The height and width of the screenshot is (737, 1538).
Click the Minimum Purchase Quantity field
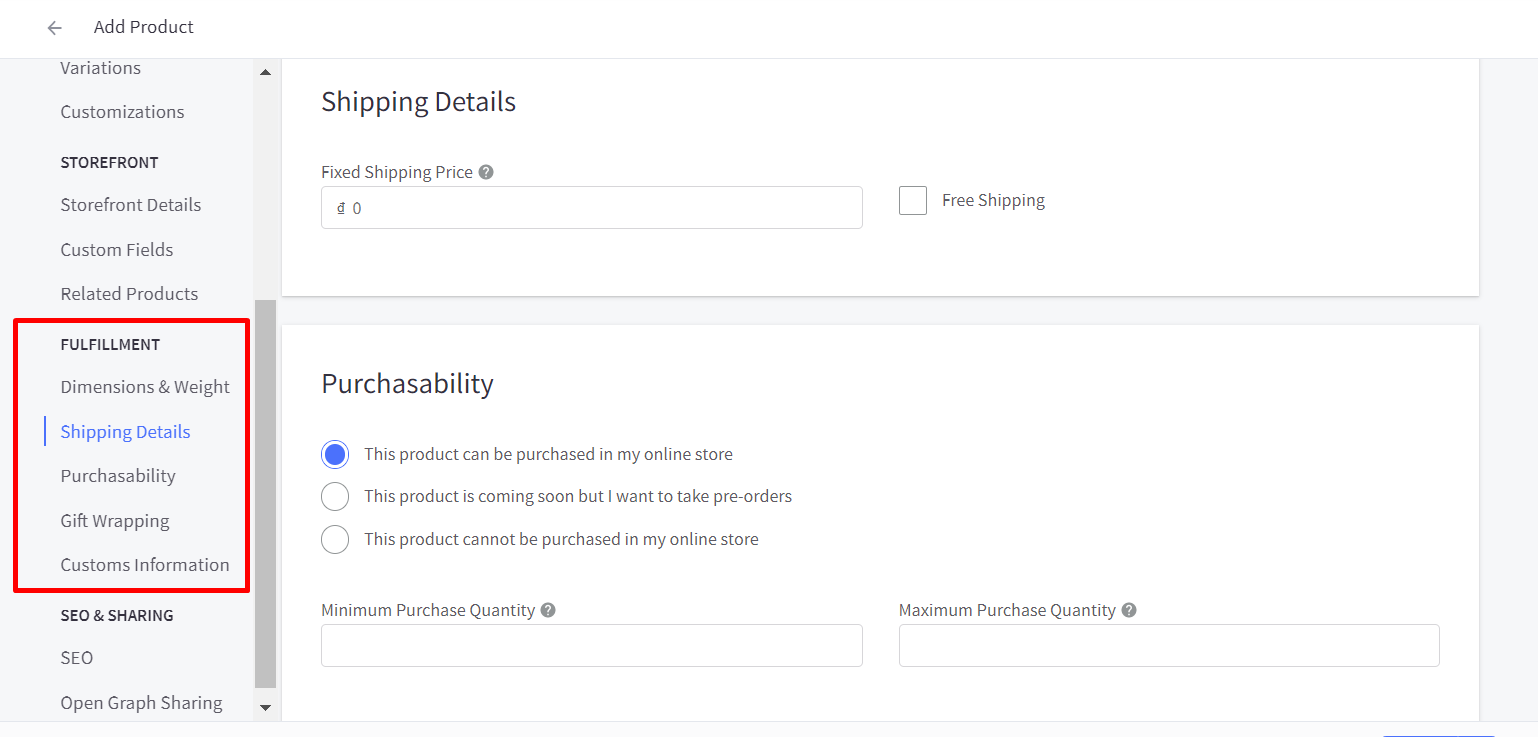click(x=591, y=646)
